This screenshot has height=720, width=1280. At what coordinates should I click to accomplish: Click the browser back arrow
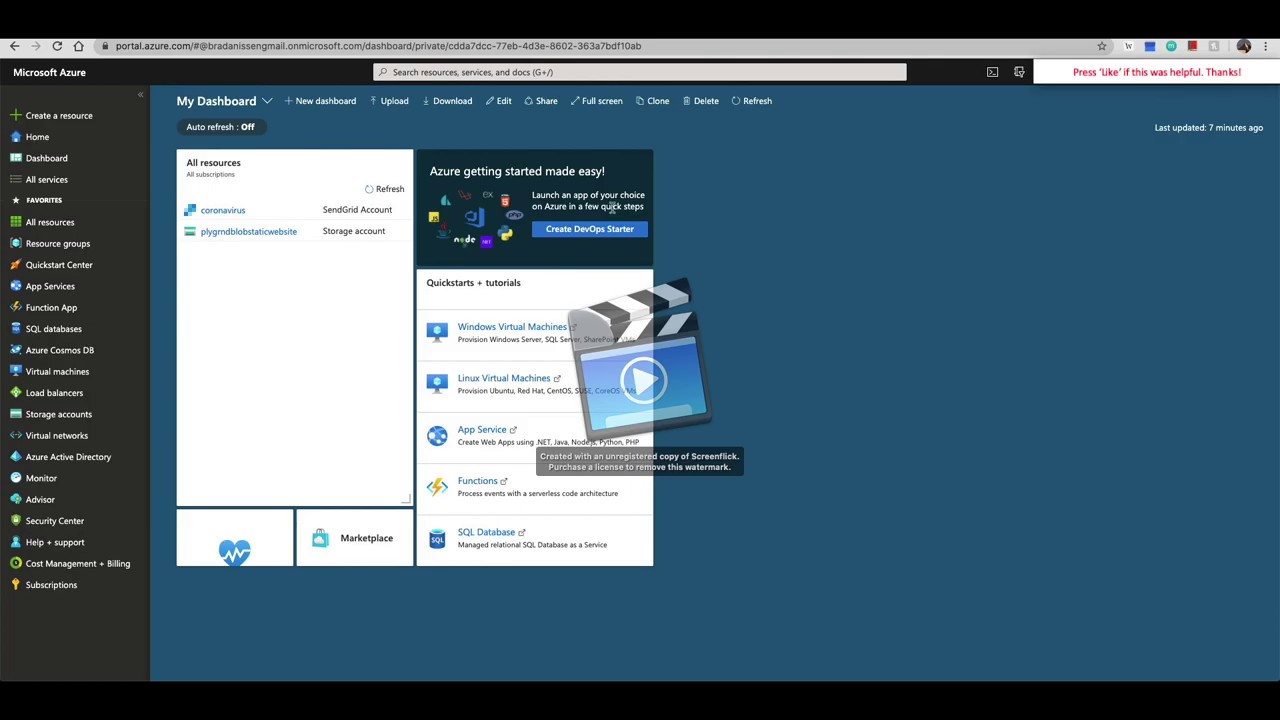coord(14,46)
